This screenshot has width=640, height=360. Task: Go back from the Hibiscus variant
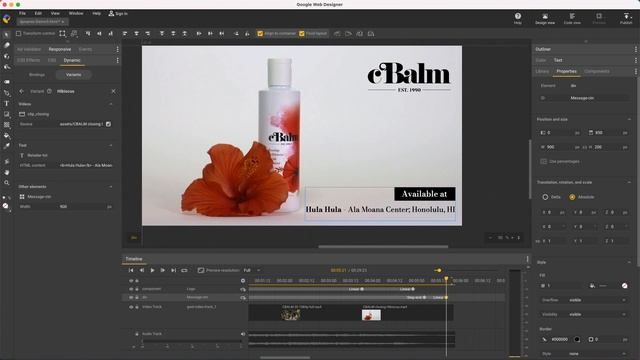[x=22, y=91]
